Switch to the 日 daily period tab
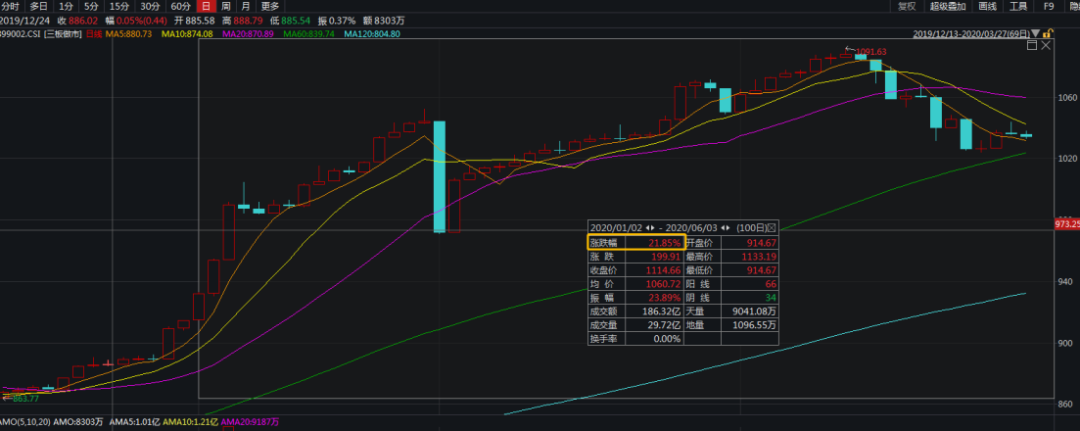Image resolution: width=1080 pixels, height=431 pixels. click(x=205, y=6)
